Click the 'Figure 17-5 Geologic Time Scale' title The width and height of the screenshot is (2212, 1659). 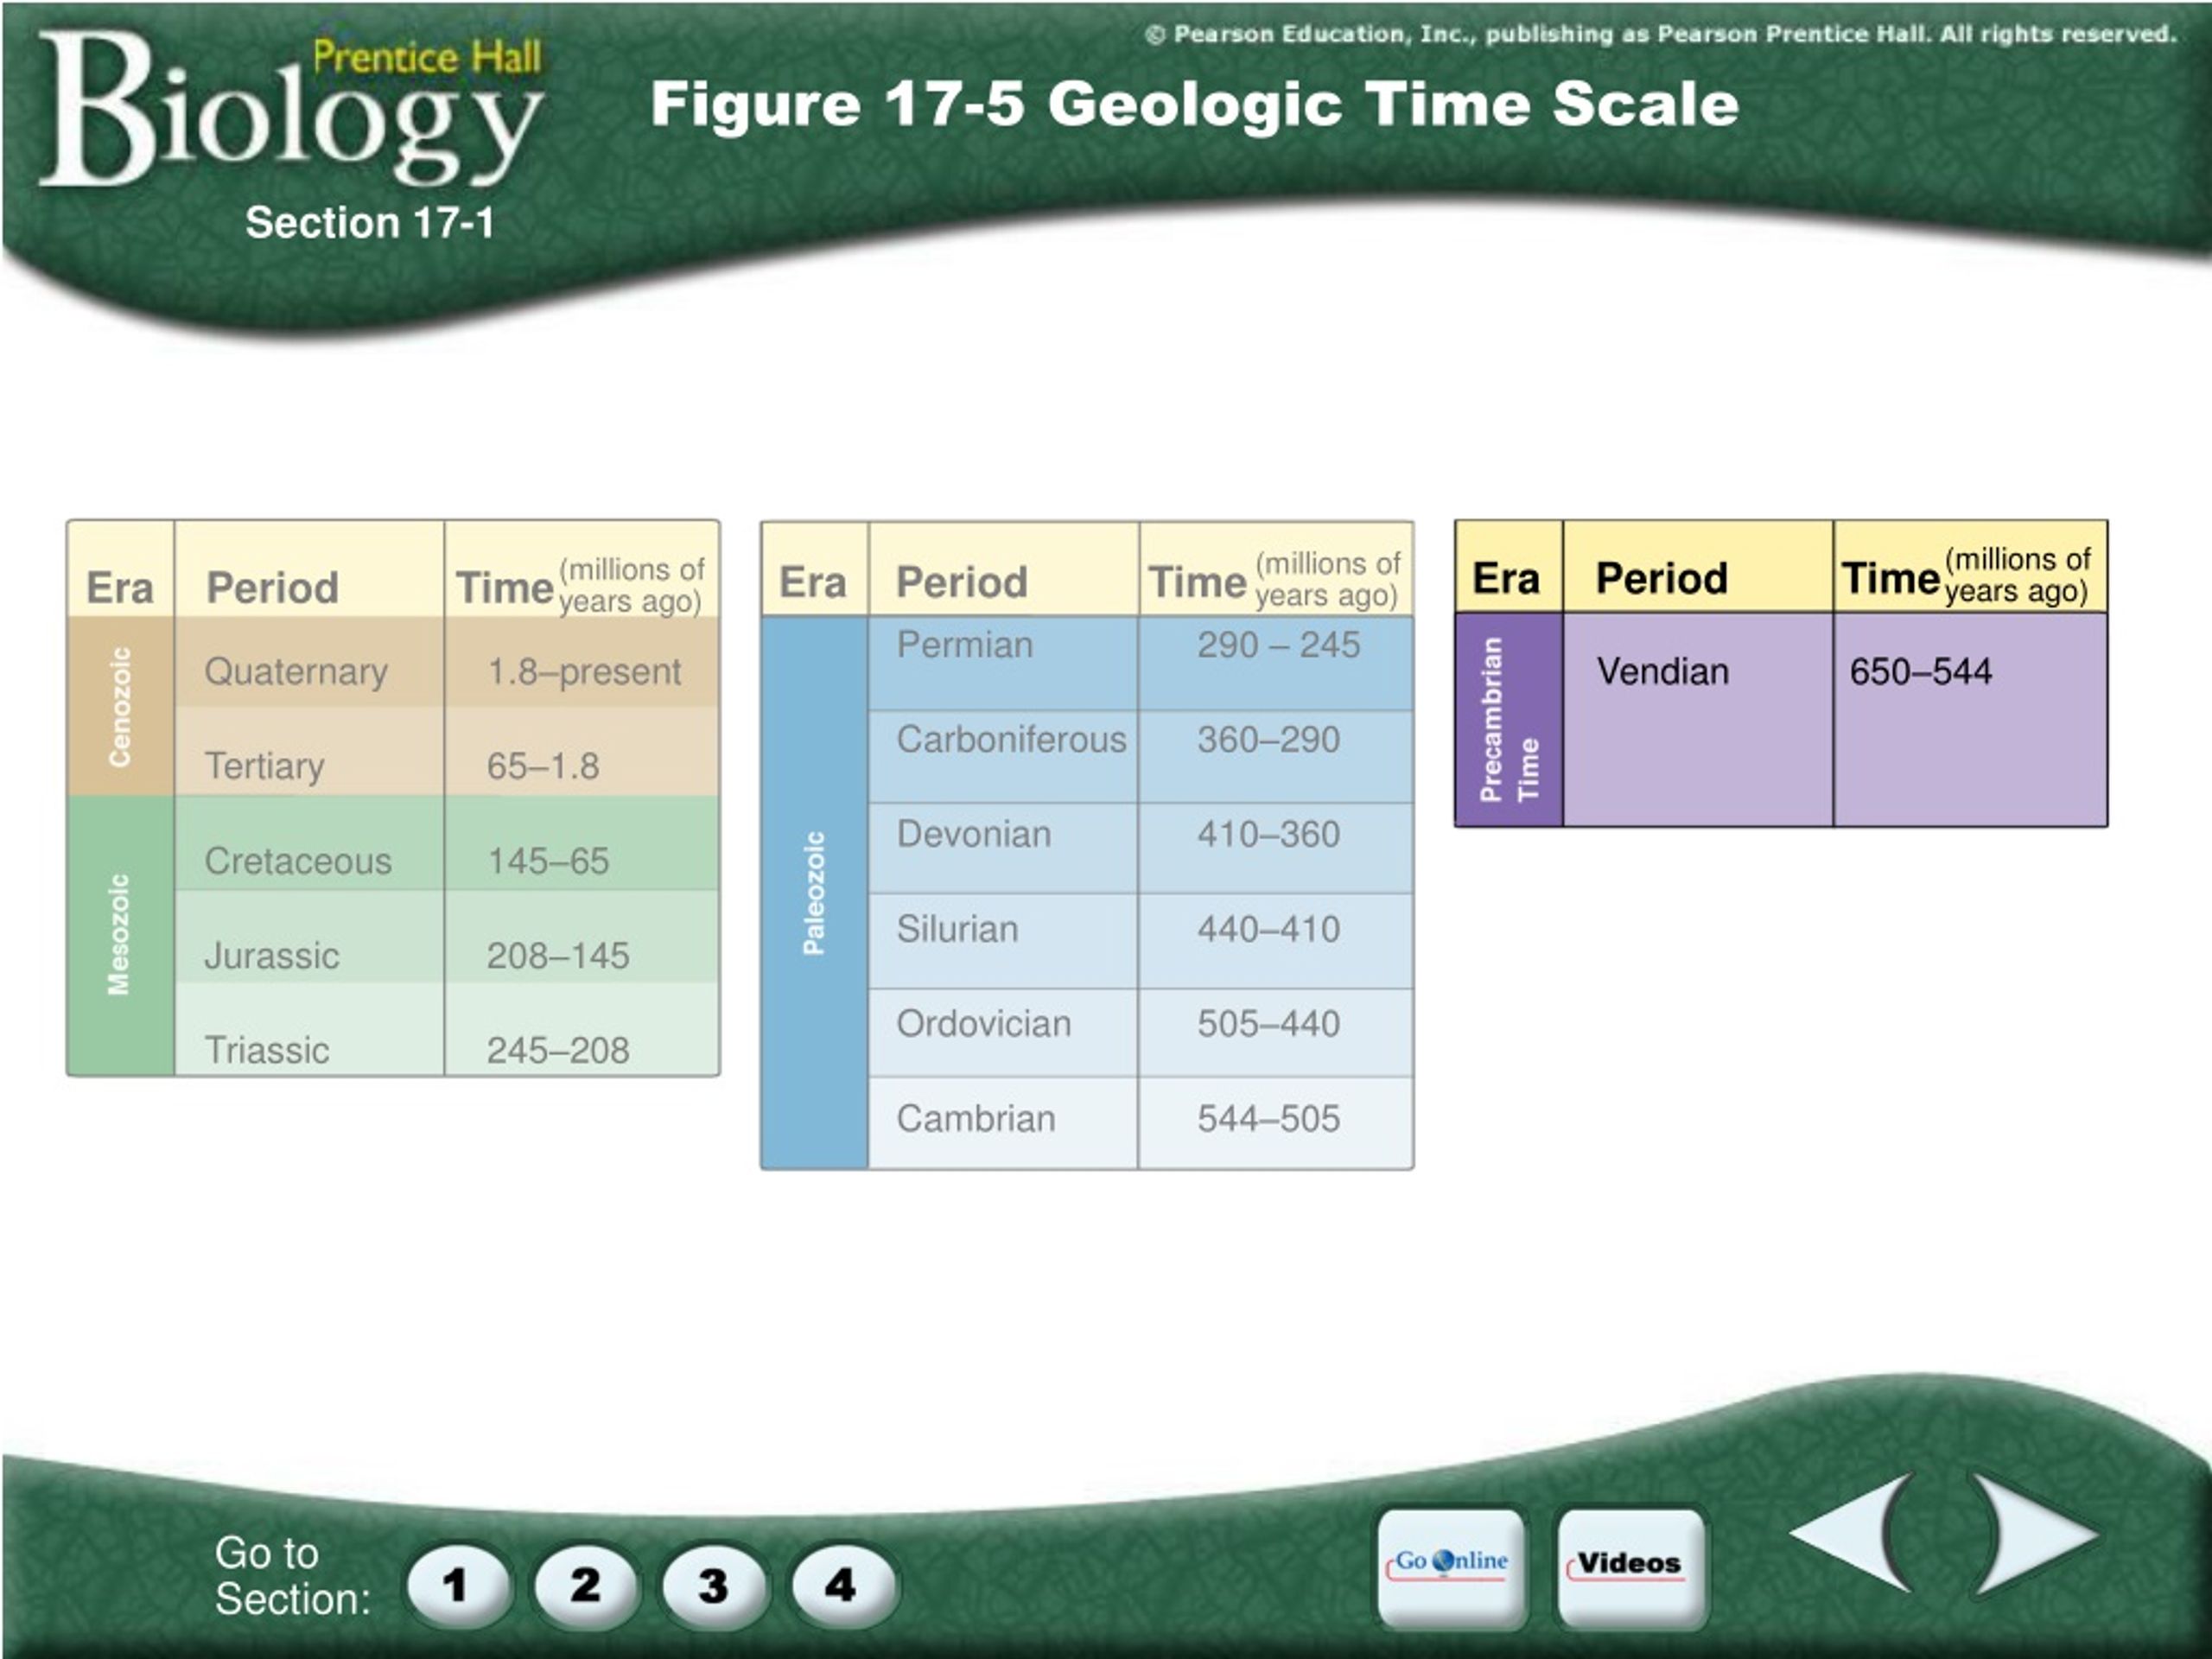coord(1194,104)
